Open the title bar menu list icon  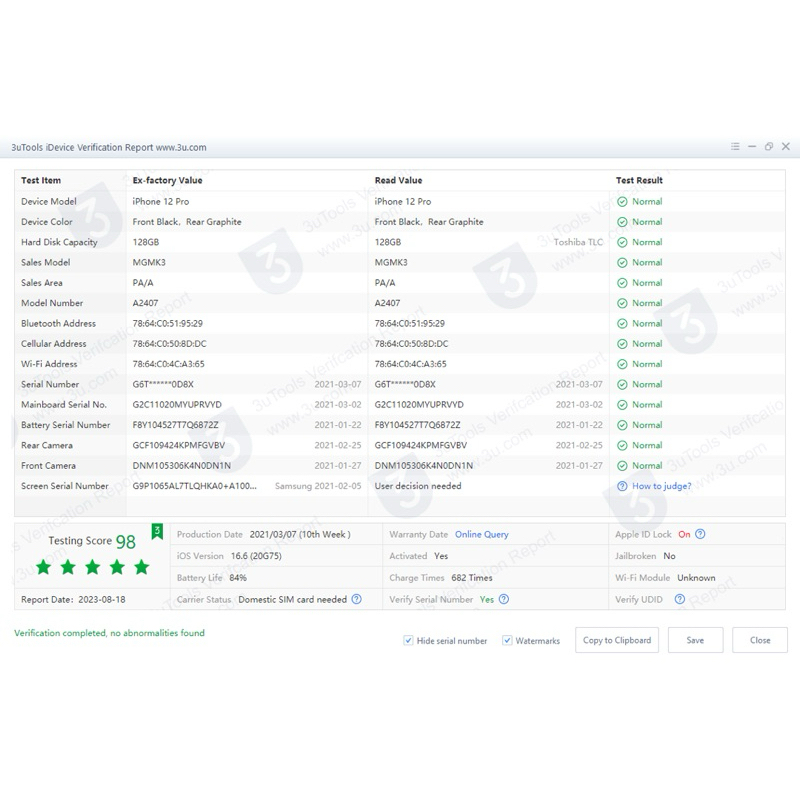pyautogui.click(x=736, y=147)
